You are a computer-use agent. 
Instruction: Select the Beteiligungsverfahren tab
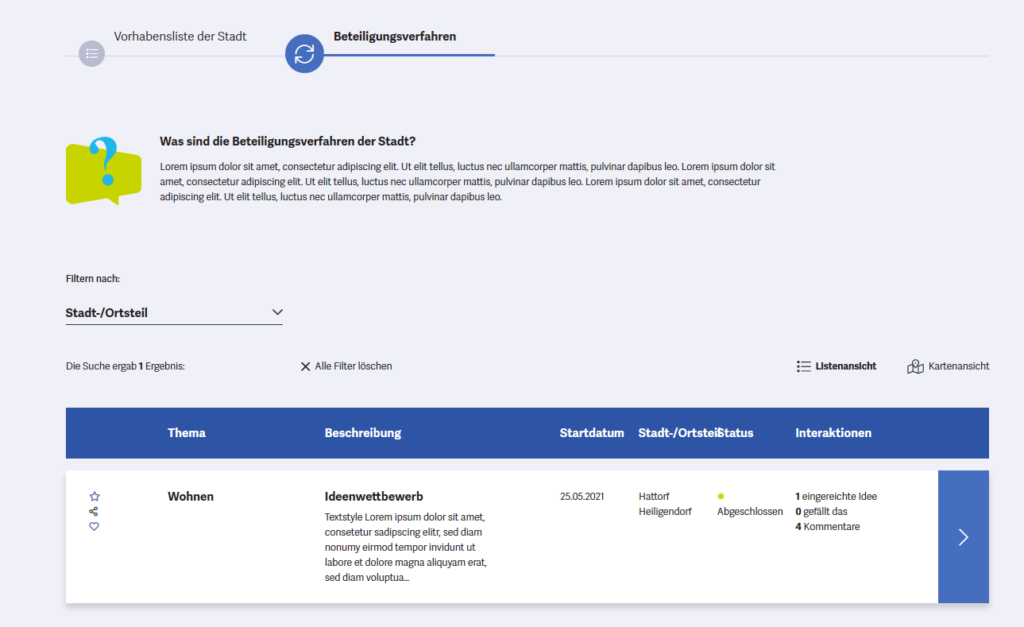click(x=394, y=37)
